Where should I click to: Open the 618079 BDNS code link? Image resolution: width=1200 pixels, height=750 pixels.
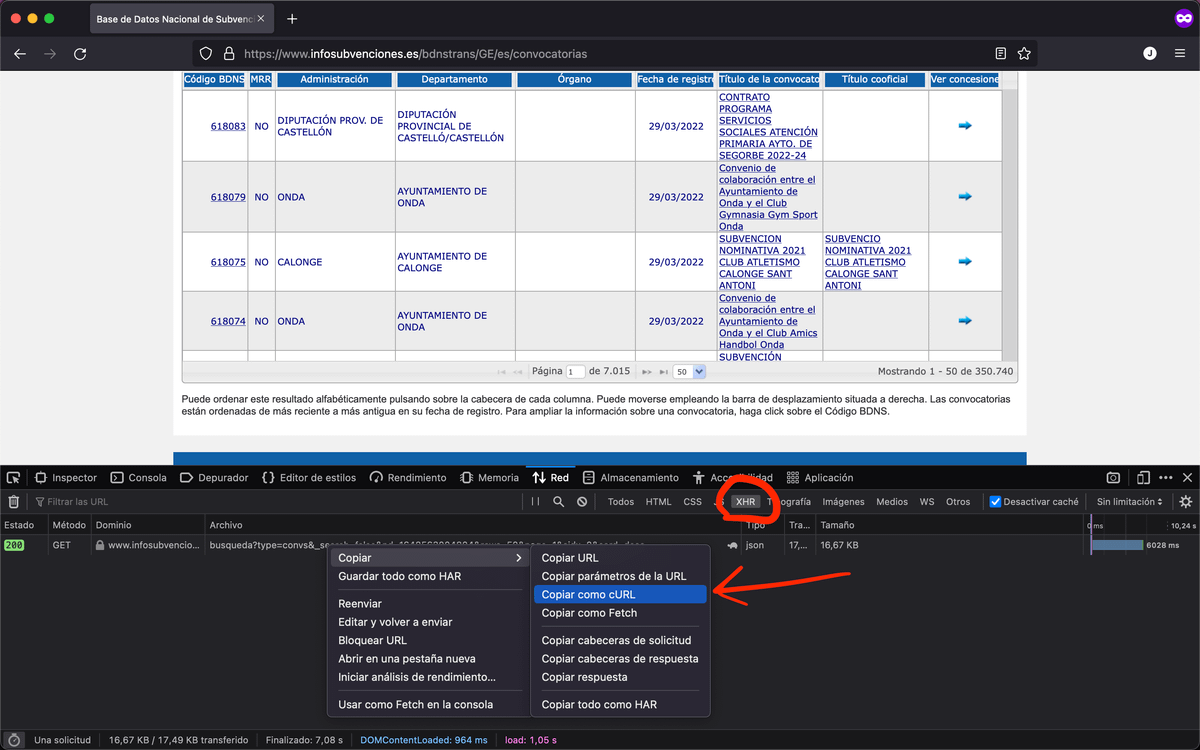coord(228,197)
